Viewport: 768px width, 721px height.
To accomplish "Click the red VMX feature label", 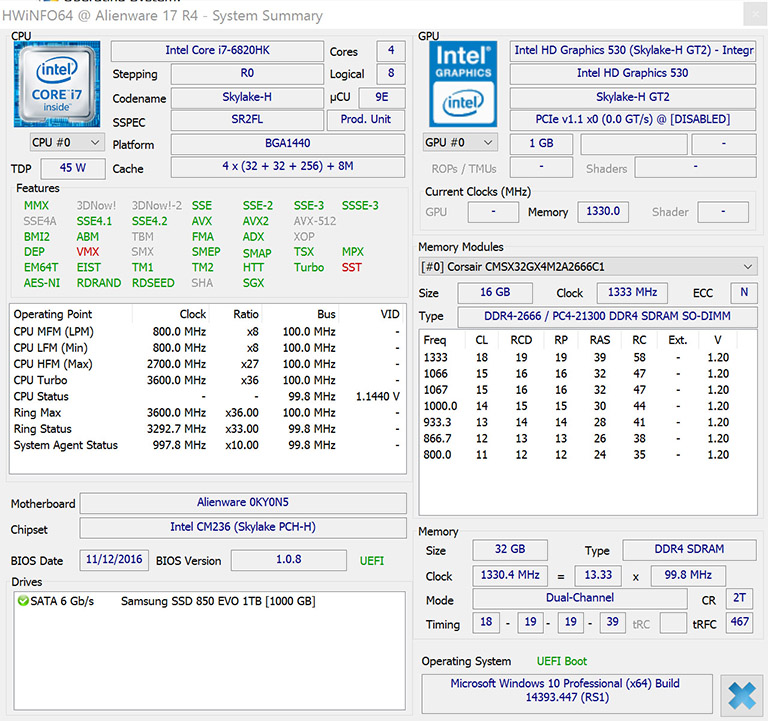I will (x=88, y=252).
